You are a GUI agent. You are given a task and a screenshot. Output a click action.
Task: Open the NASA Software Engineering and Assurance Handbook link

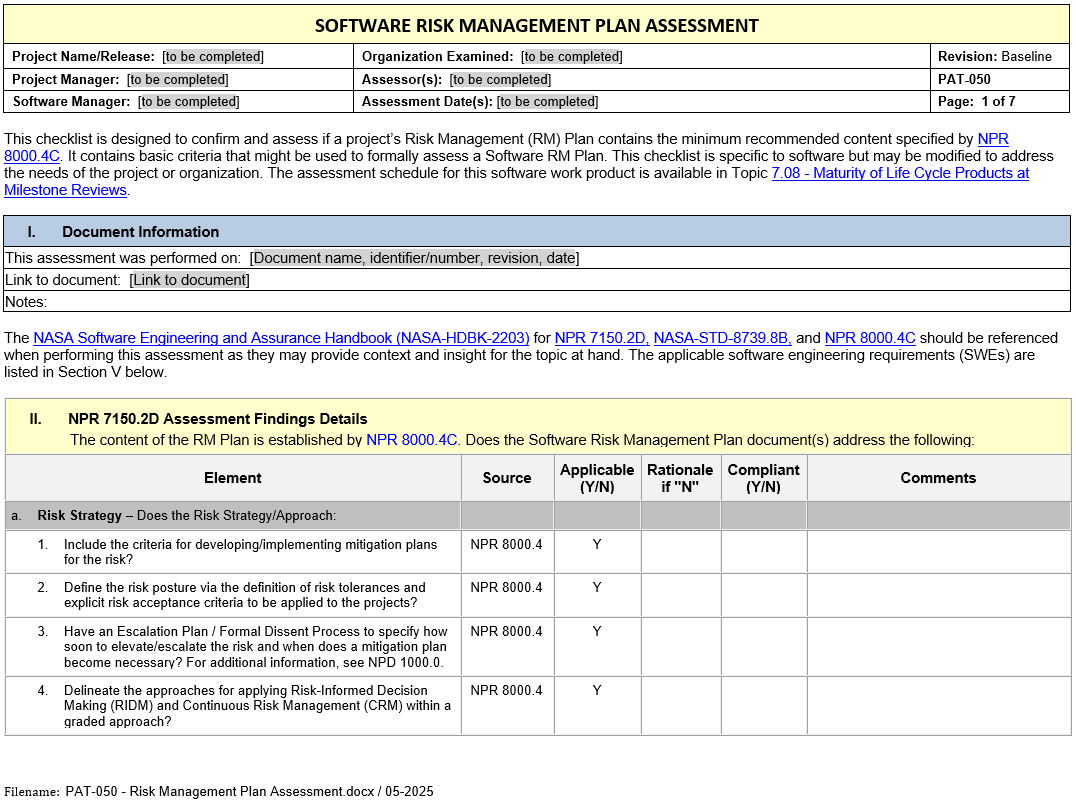click(281, 338)
